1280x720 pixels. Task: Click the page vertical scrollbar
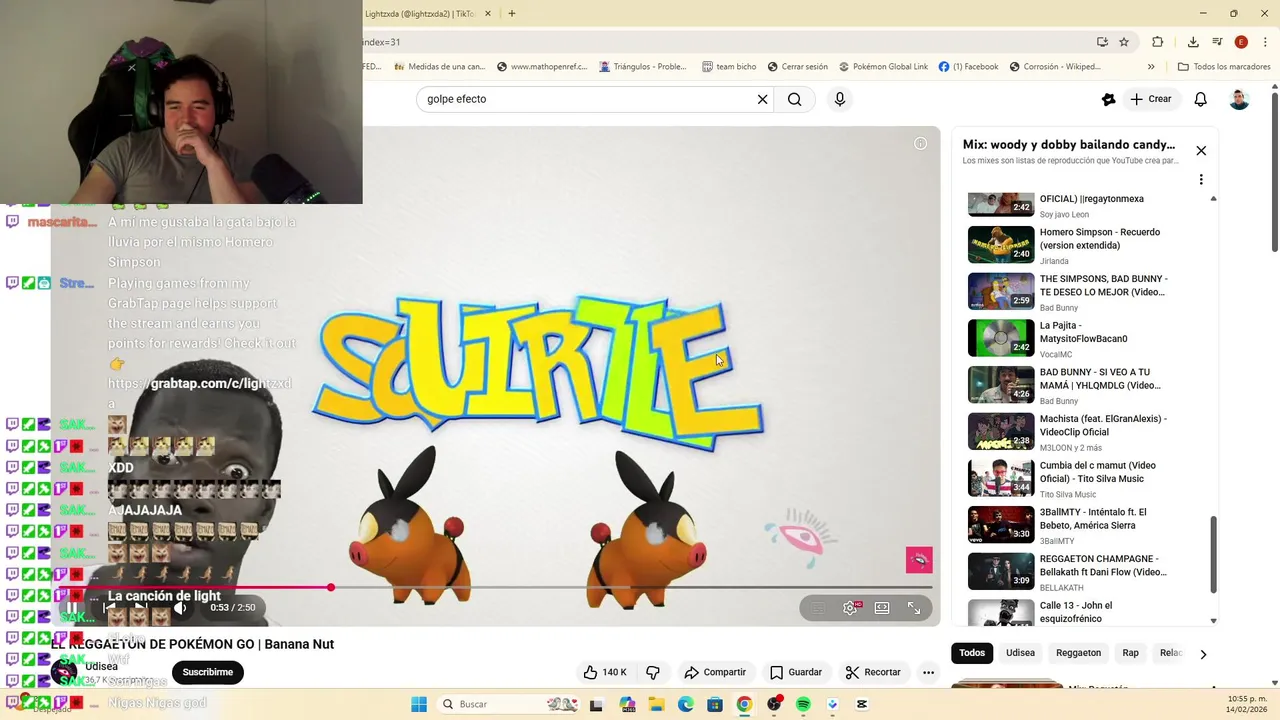pyautogui.click(x=1275, y=172)
